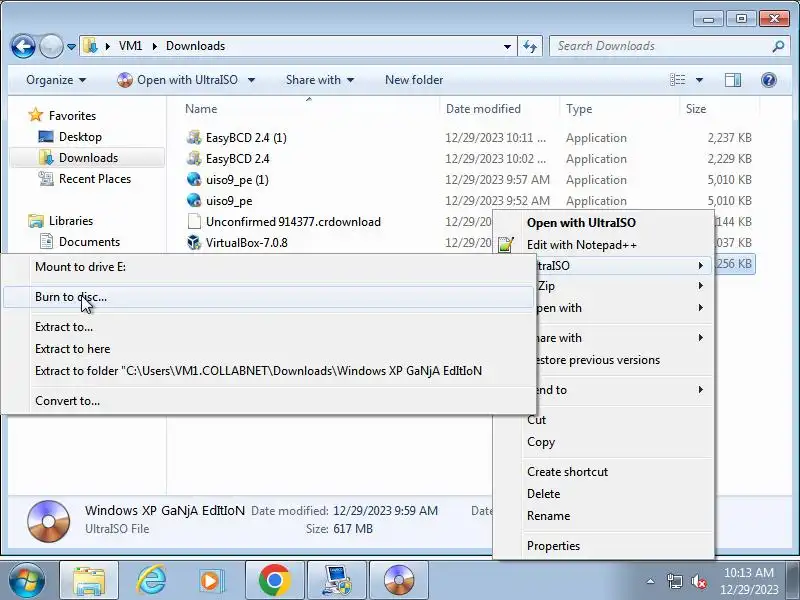
Task: Choose Extract to folder Windows XP GaNjA EdItIoN
Action: [268, 371]
